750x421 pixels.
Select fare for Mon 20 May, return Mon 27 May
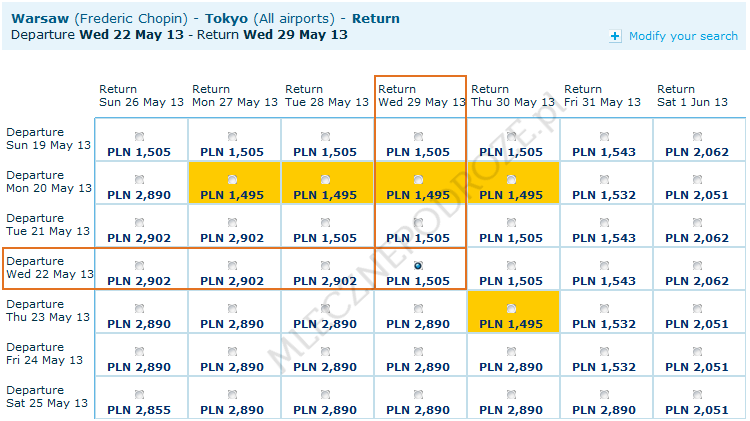(232, 179)
